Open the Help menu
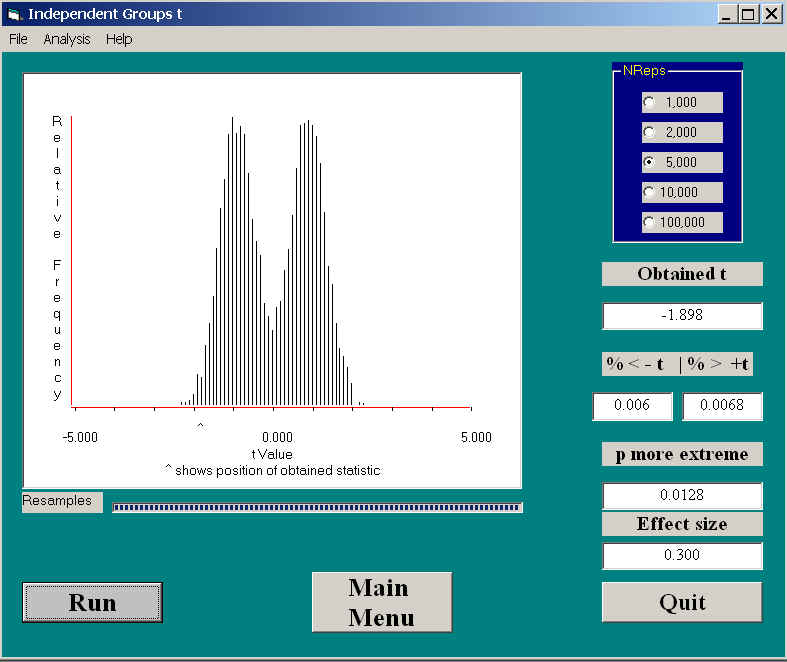This screenshot has width=787, height=662. point(119,39)
